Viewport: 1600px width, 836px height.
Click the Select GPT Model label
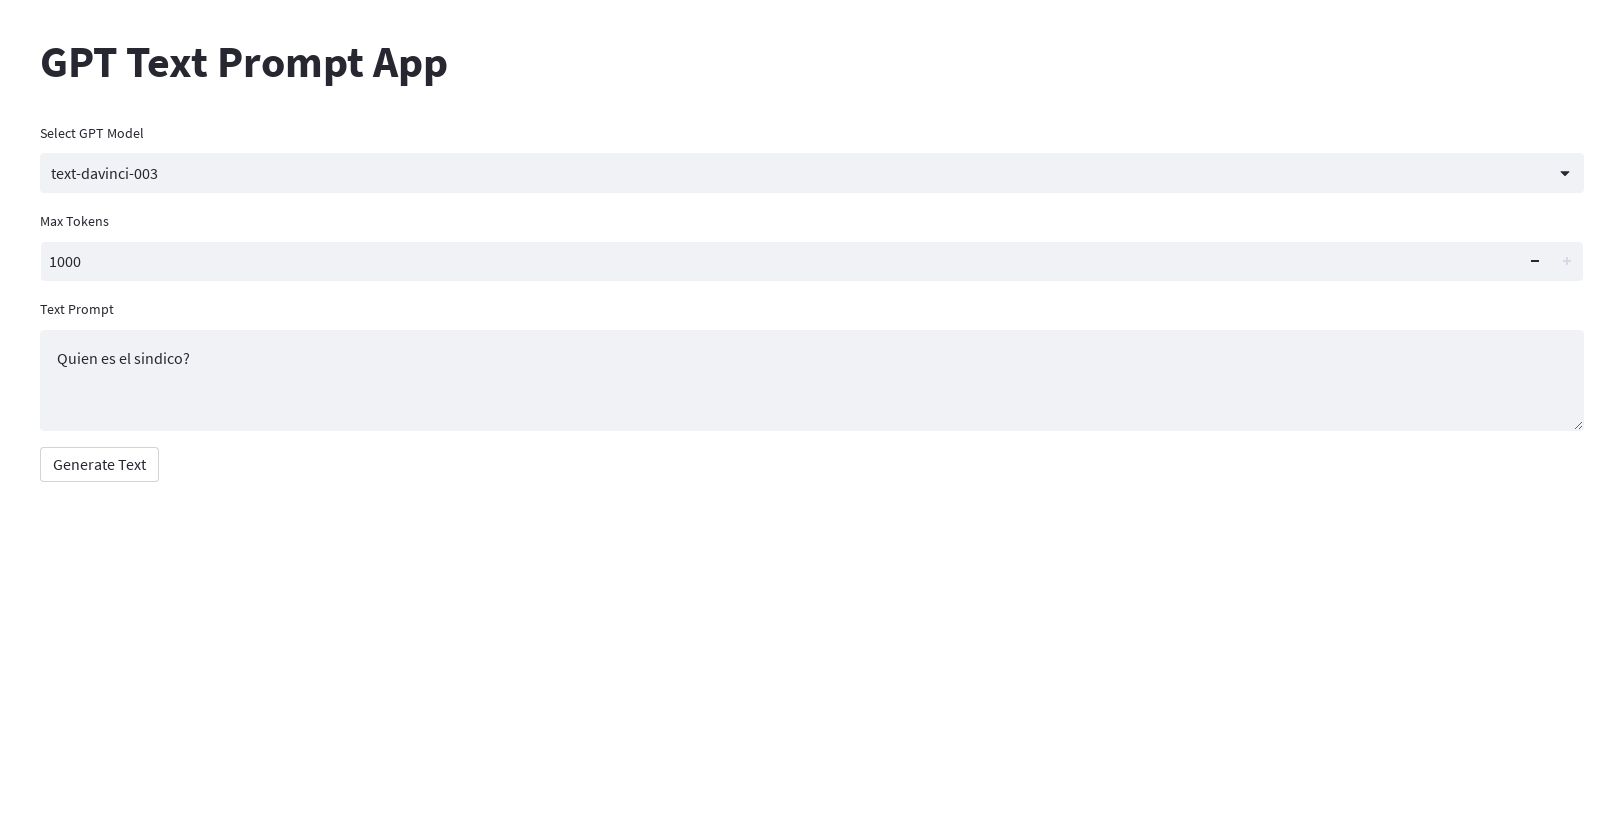click(91, 133)
